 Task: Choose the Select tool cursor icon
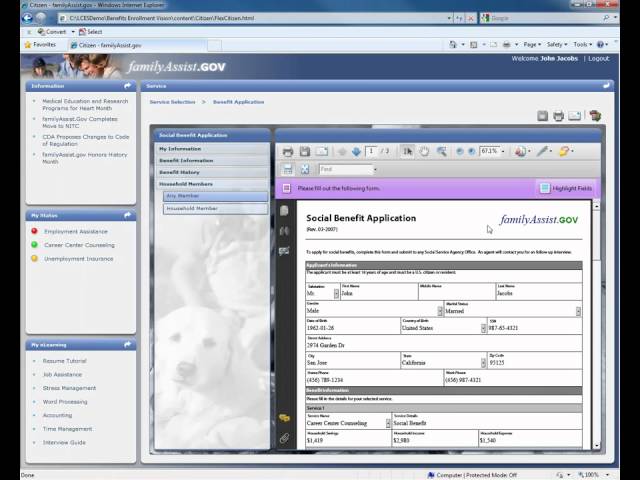[x=407, y=151]
